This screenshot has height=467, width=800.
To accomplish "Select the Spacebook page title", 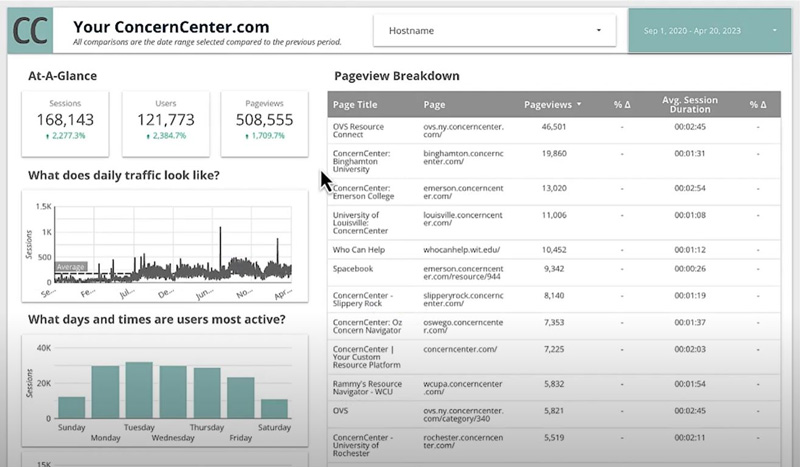I will click(x=353, y=268).
